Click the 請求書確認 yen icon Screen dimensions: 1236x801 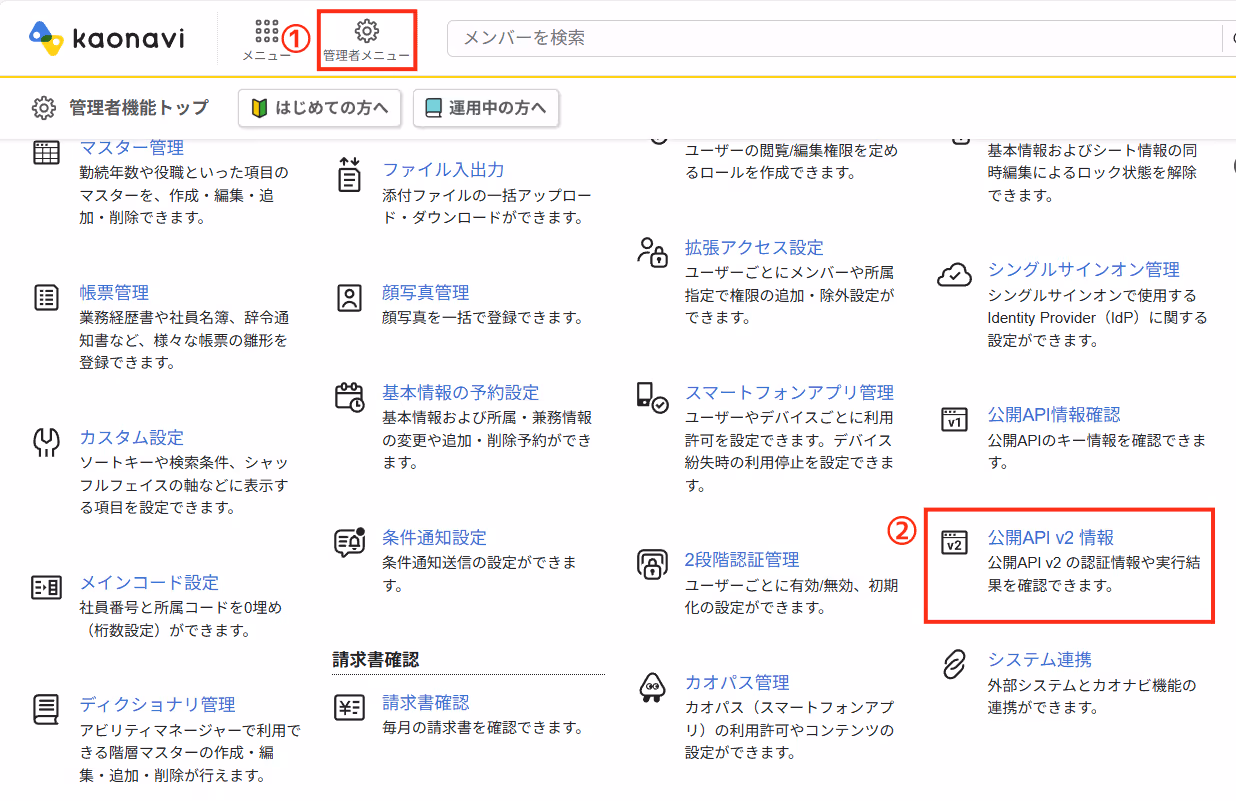pos(349,708)
